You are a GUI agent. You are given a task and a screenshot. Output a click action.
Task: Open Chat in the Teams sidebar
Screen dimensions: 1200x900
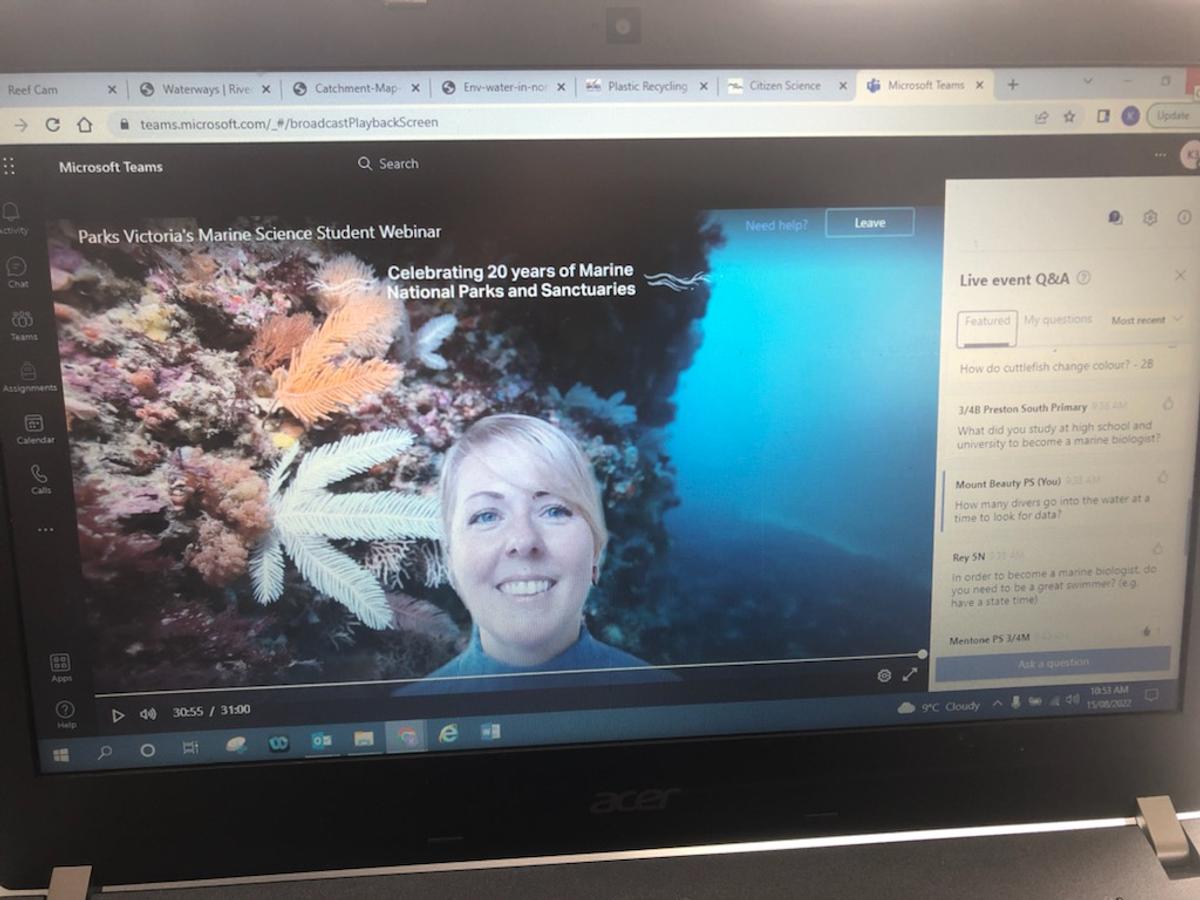17,272
